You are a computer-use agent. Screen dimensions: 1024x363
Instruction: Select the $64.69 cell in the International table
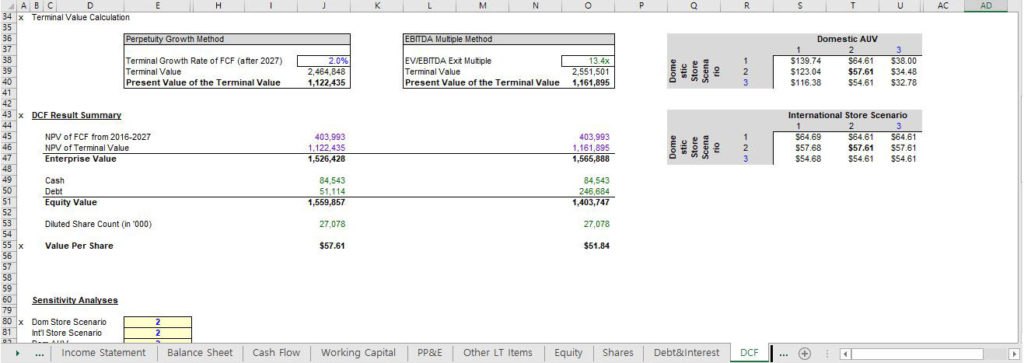point(801,137)
